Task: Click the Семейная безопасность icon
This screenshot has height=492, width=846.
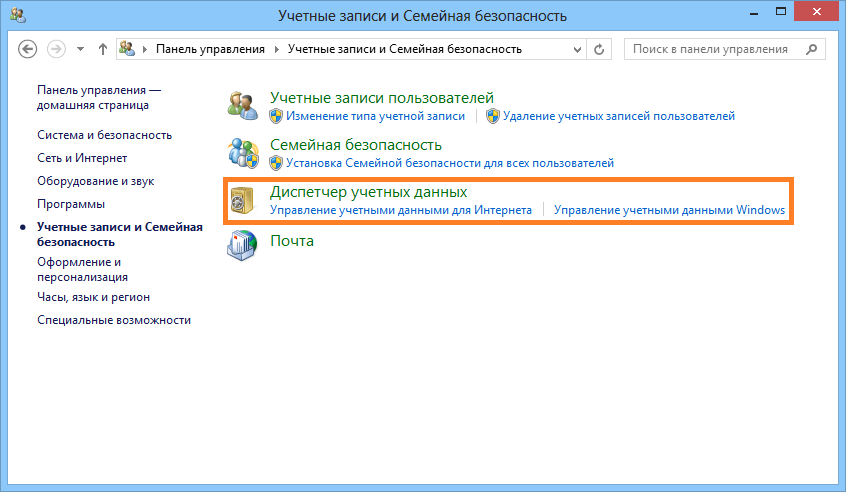Action: click(243, 152)
